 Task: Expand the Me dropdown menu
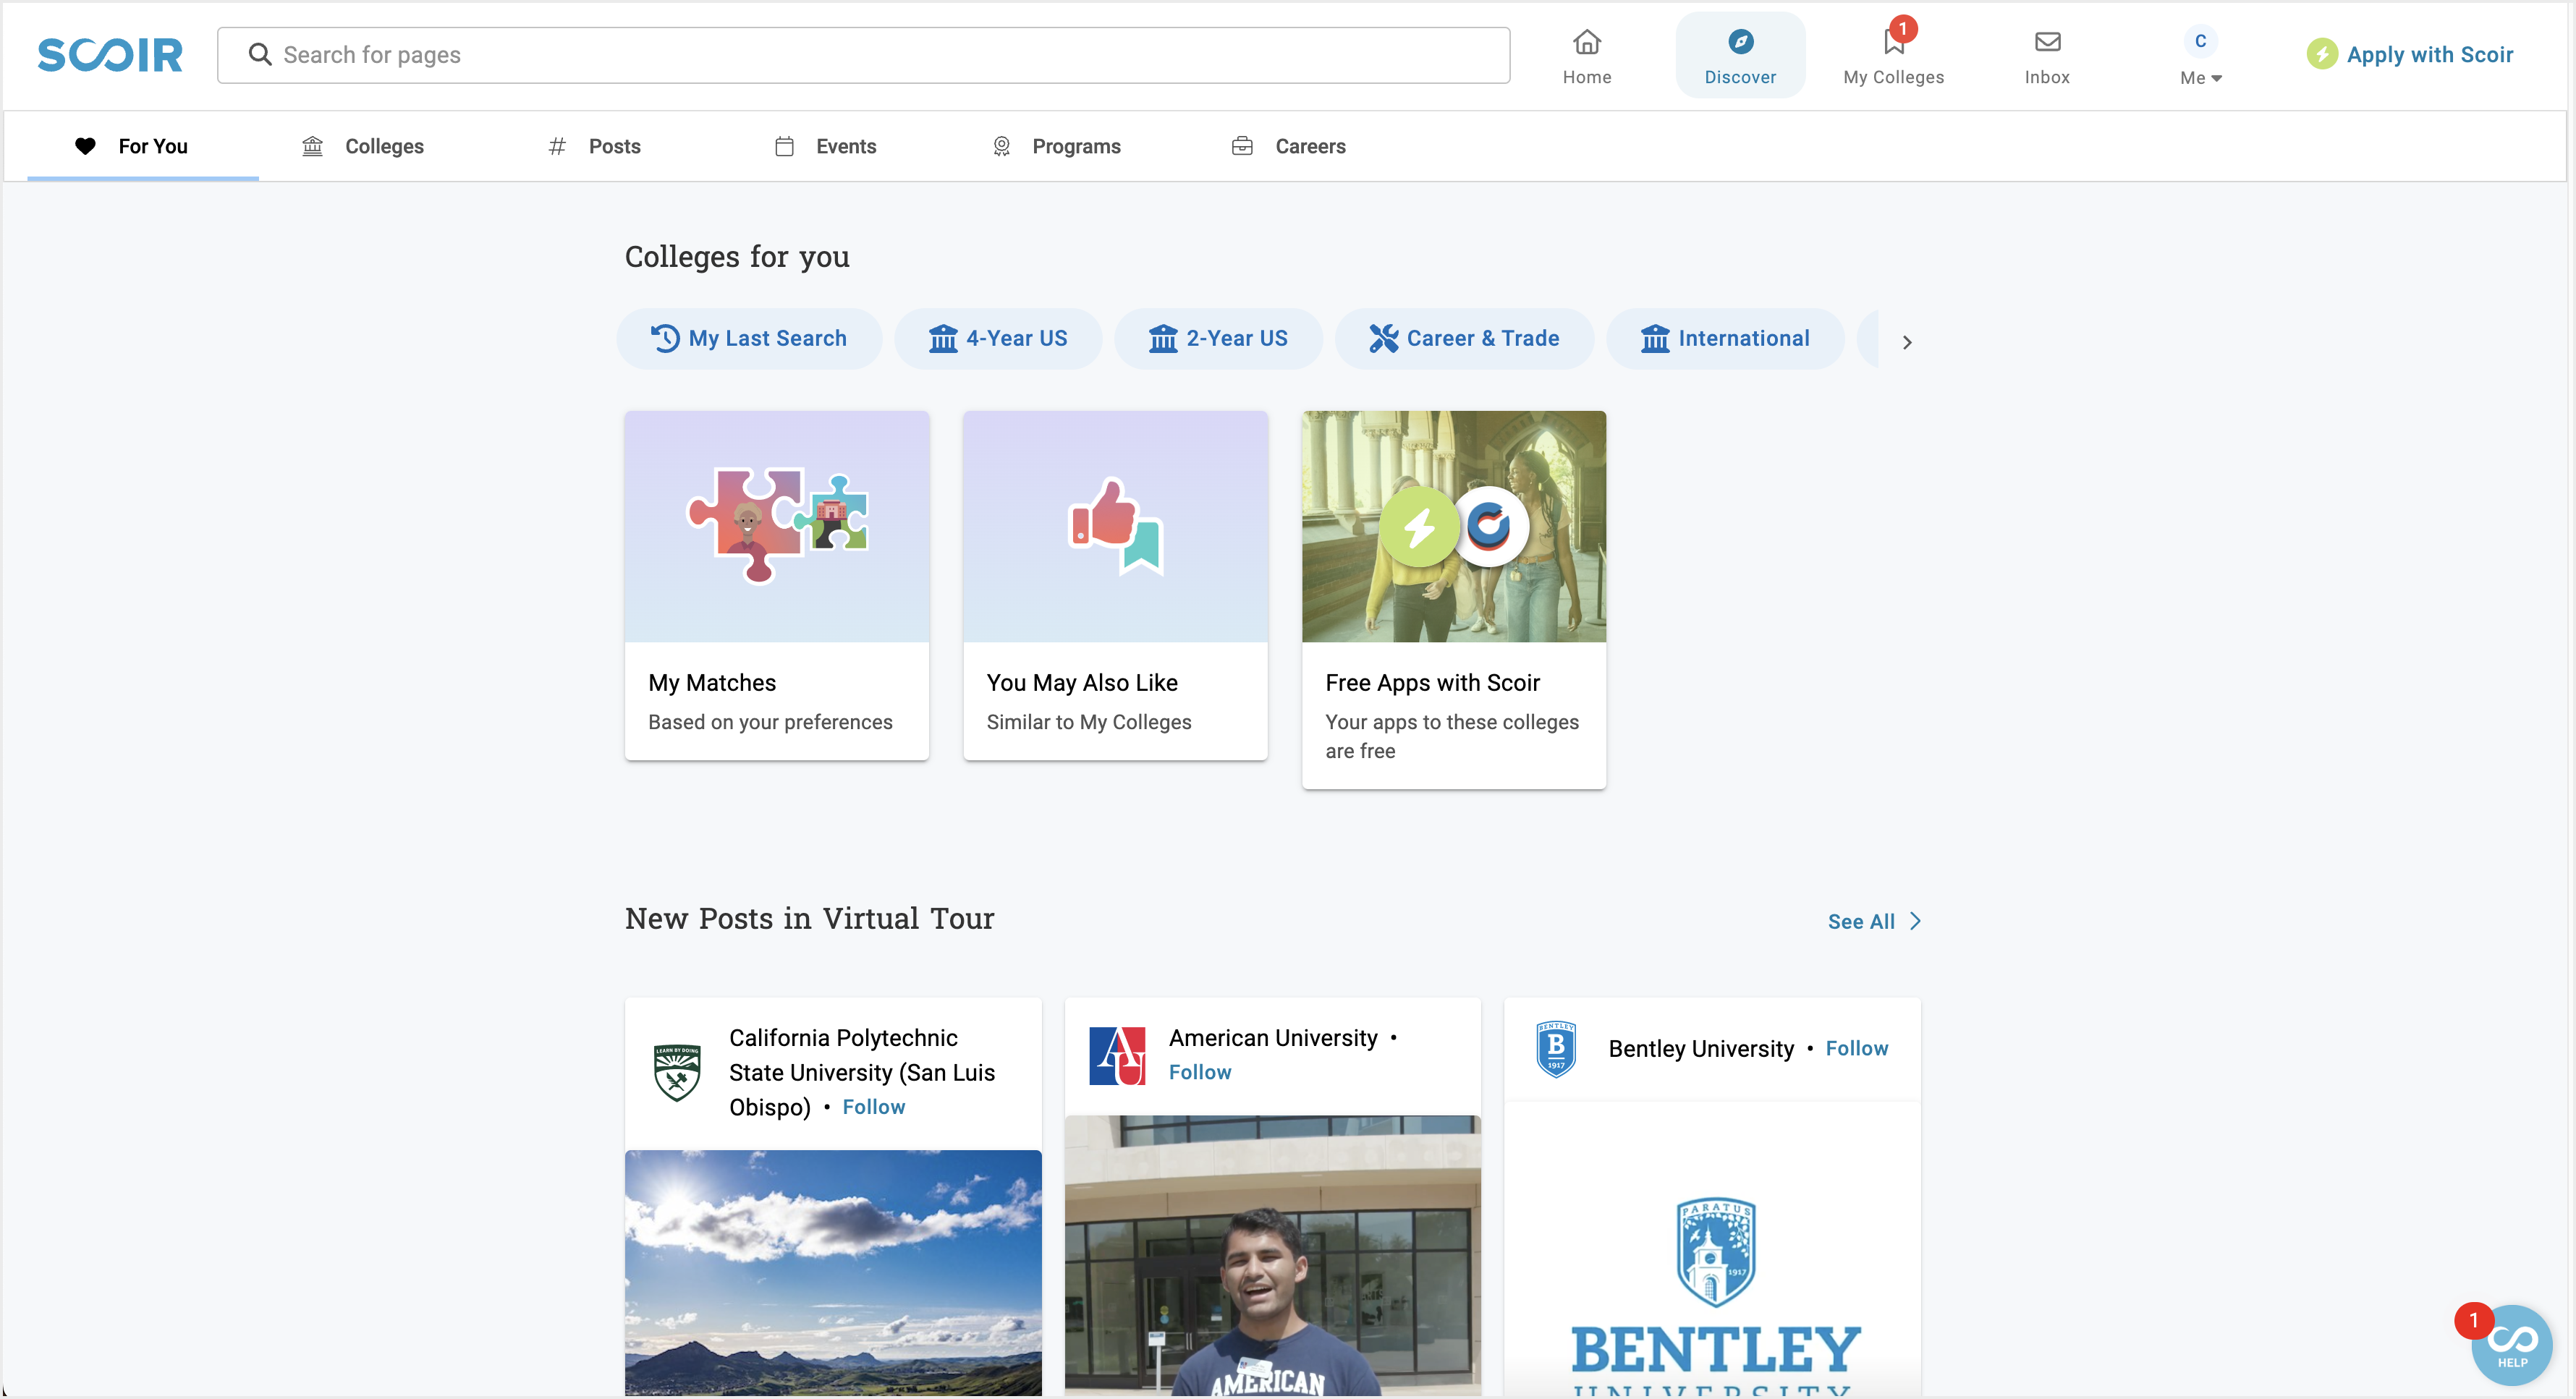(2200, 77)
